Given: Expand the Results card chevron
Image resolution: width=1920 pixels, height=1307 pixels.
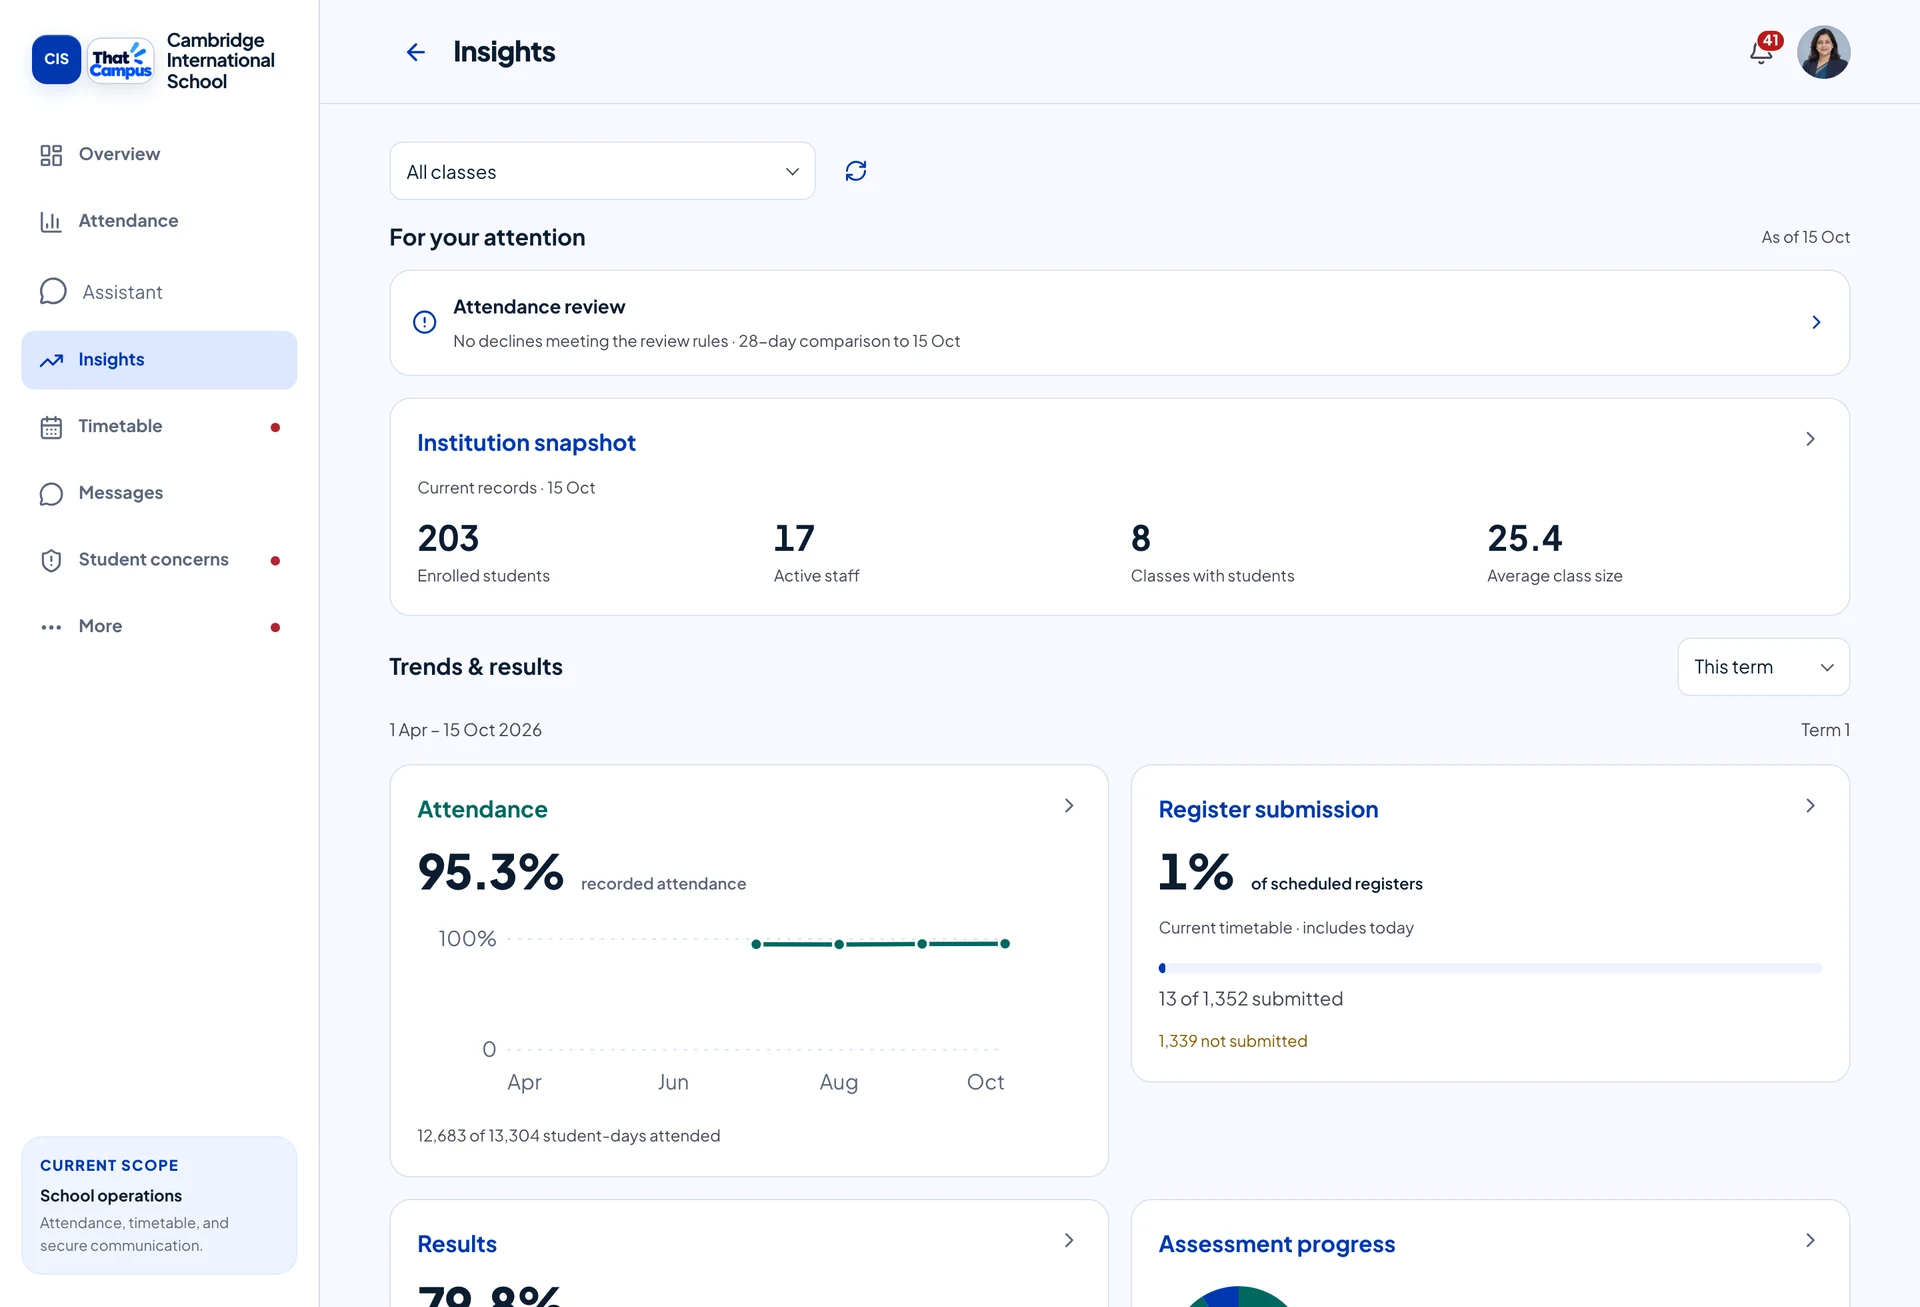Looking at the screenshot, I should 1069,1240.
